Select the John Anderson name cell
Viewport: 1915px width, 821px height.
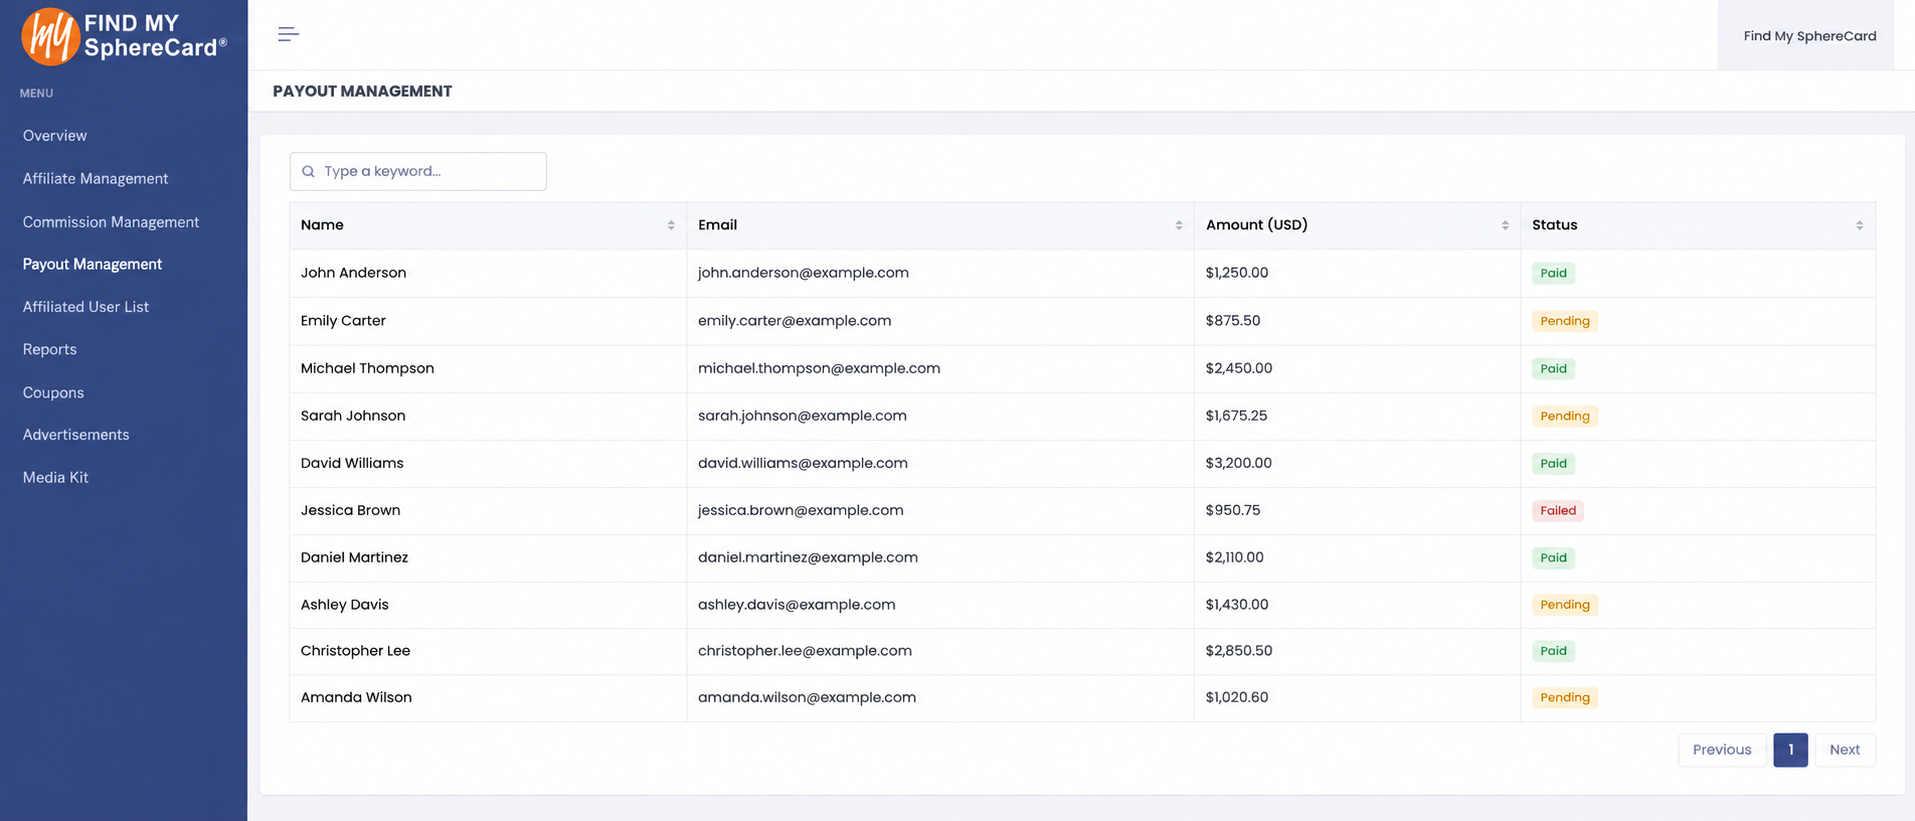tap(488, 273)
